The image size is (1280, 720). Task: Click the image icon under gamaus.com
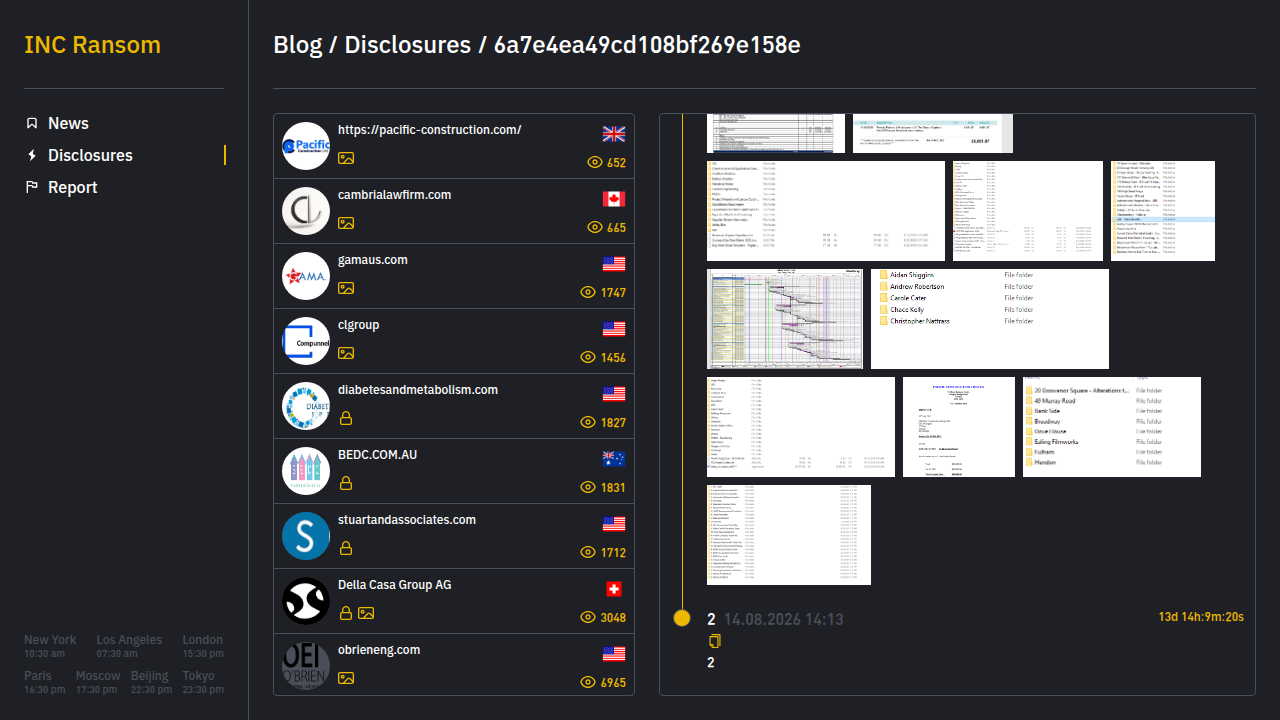[x=346, y=288]
